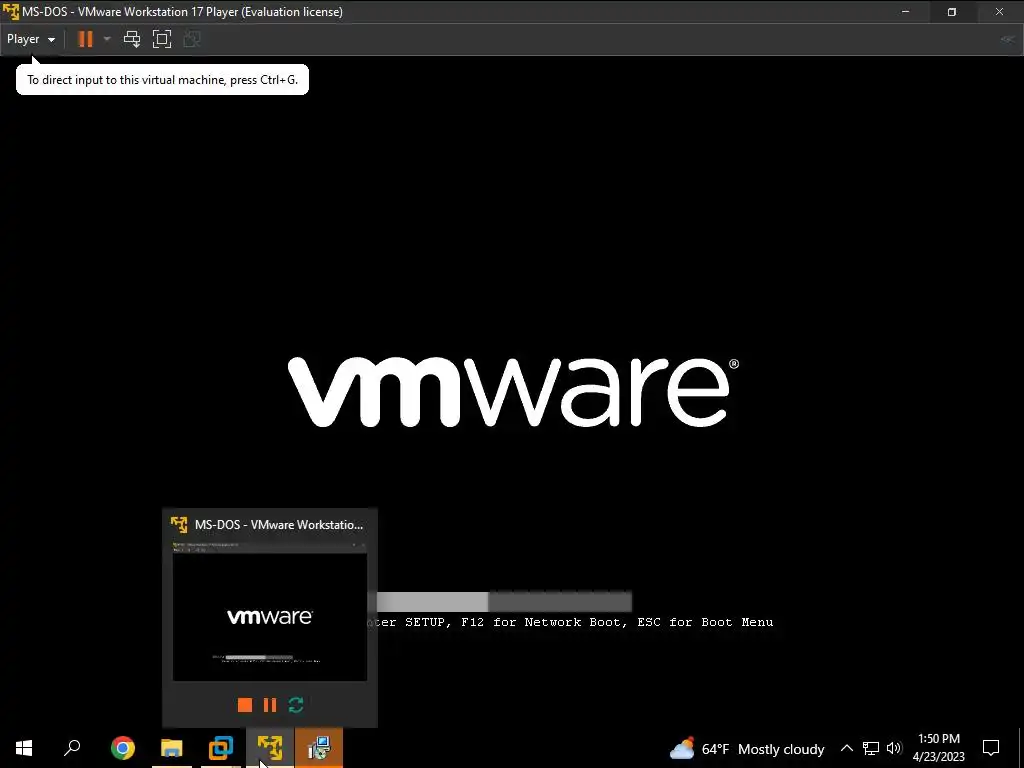
Task: Open the notification center
Action: tap(991, 748)
